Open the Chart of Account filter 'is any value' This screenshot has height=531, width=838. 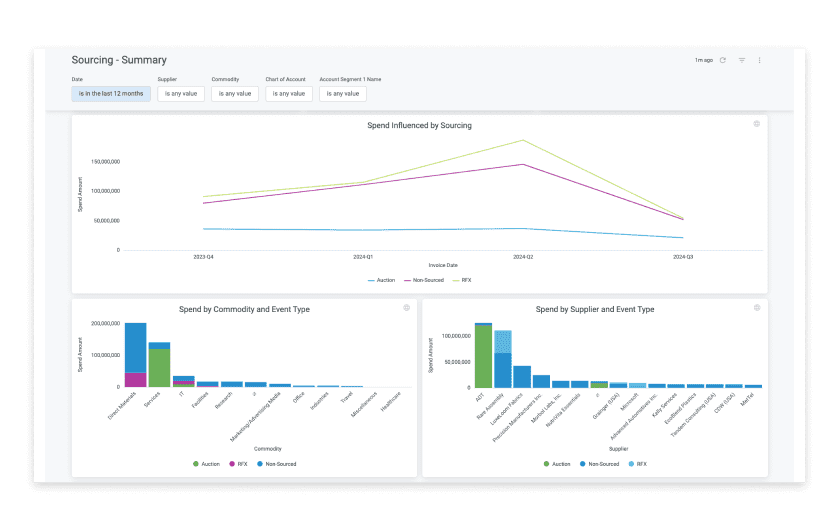pos(289,93)
